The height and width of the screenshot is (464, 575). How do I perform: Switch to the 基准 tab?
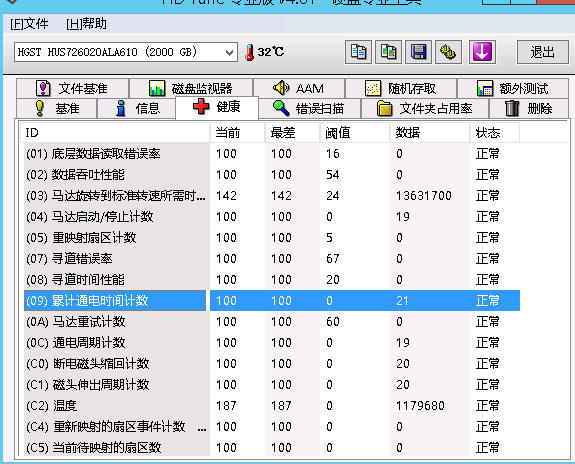tap(56, 109)
